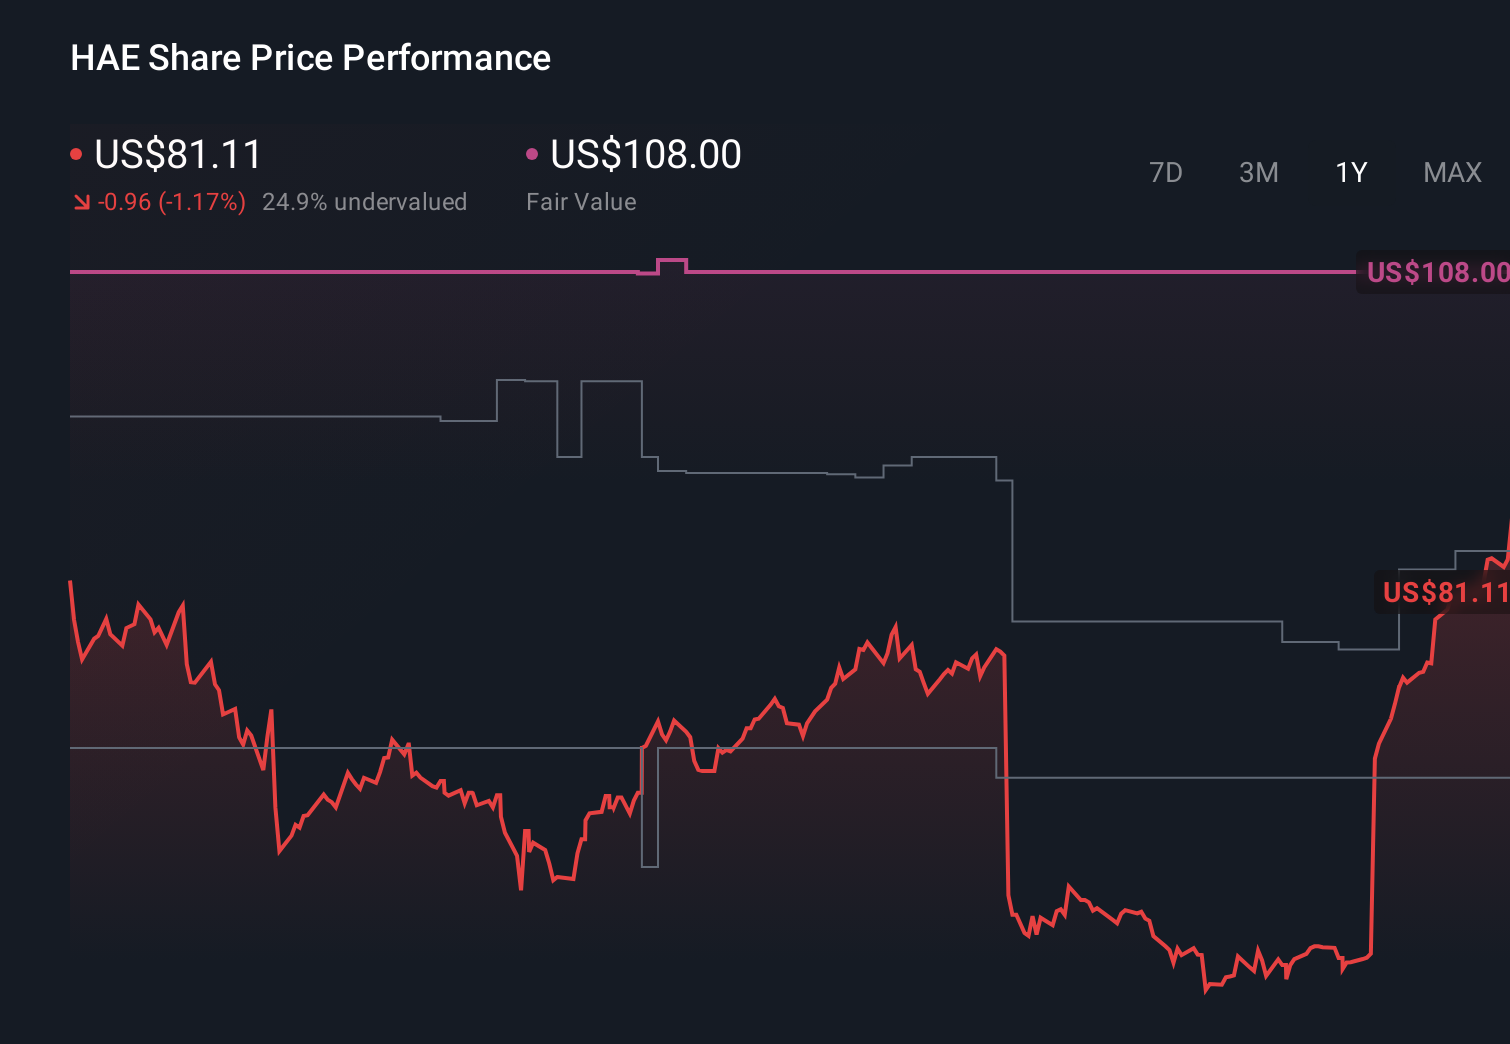Click the red dot beside share price
This screenshot has width=1510, height=1044.
pos(76,154)
